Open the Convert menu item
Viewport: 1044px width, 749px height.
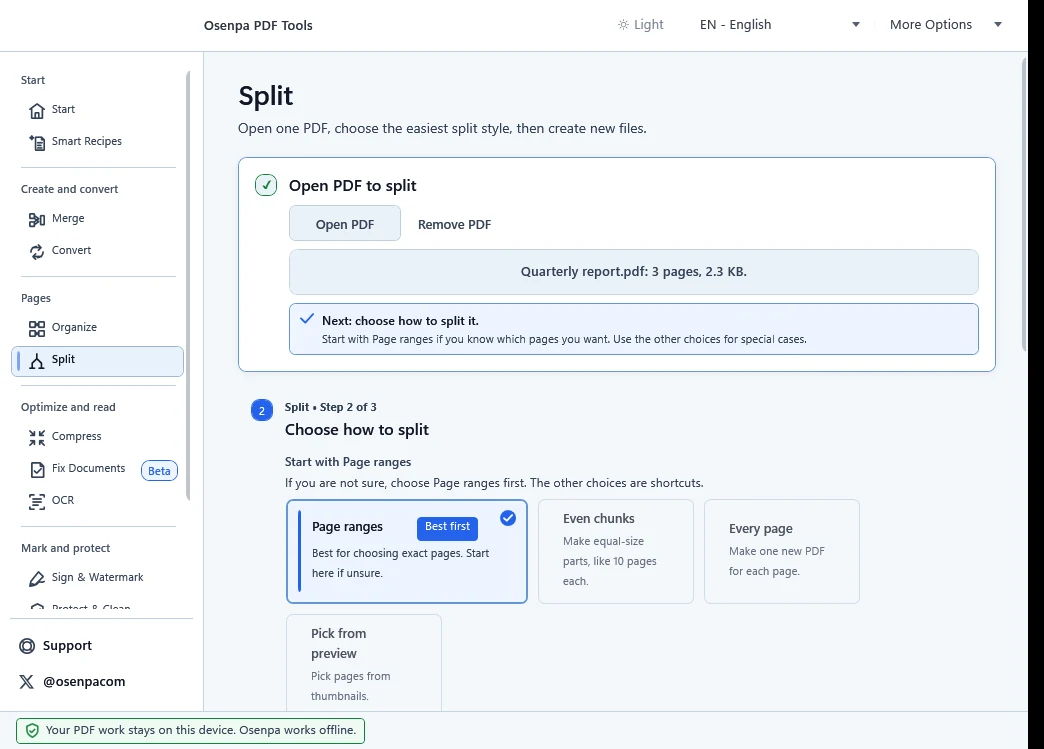coord(97,250)
